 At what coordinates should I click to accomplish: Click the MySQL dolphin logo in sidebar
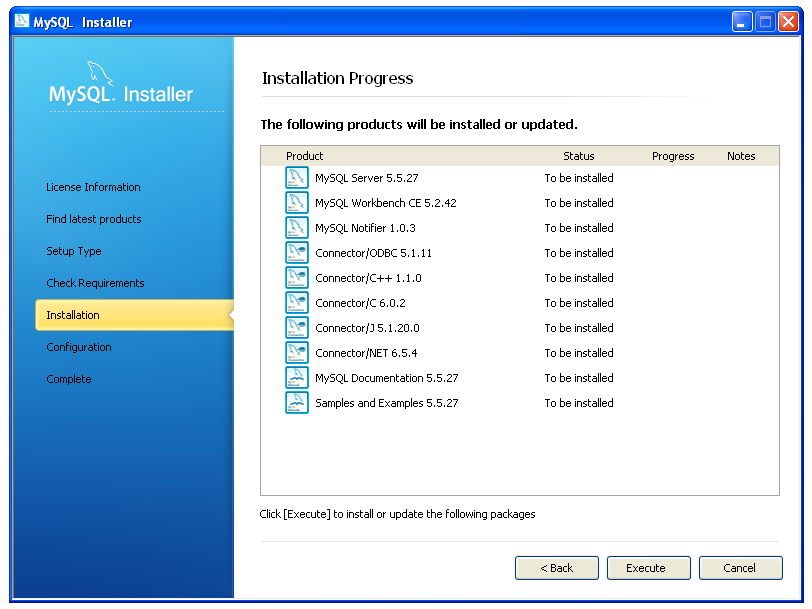[100, 72]
